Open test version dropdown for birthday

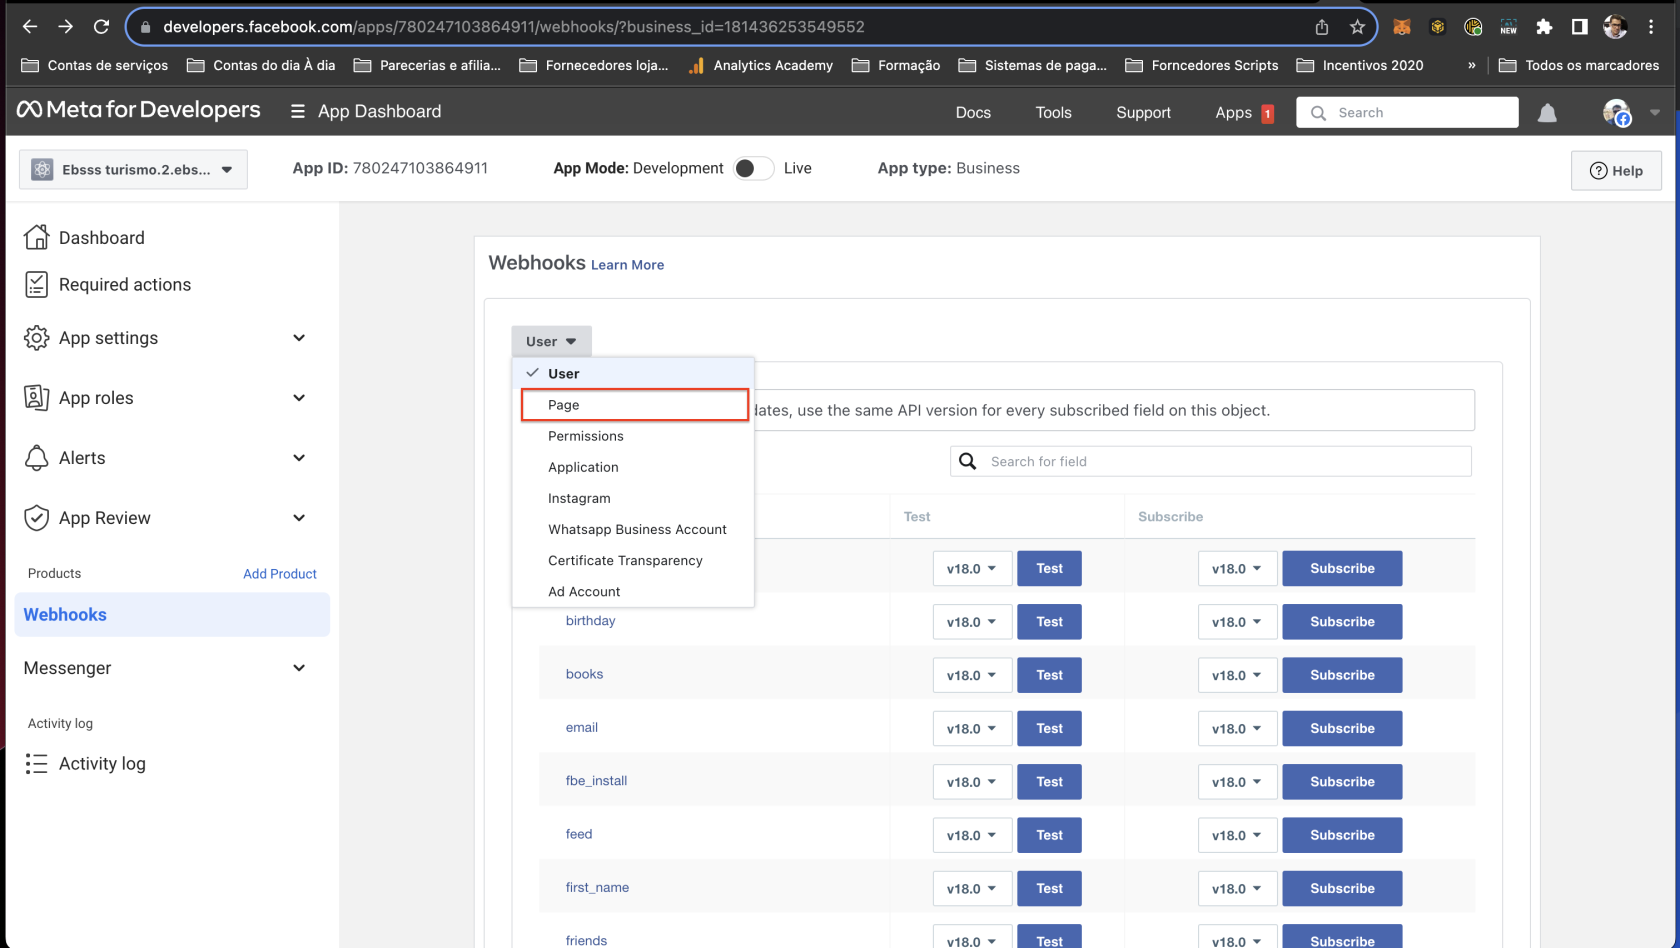pyautogui.click(x=972, y=622)
